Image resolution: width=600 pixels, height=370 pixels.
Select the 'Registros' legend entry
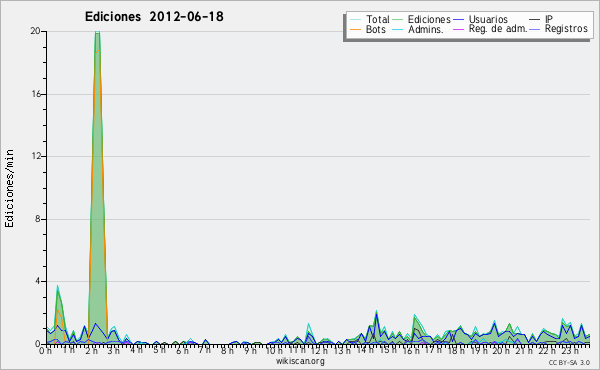tap(566, 29)
